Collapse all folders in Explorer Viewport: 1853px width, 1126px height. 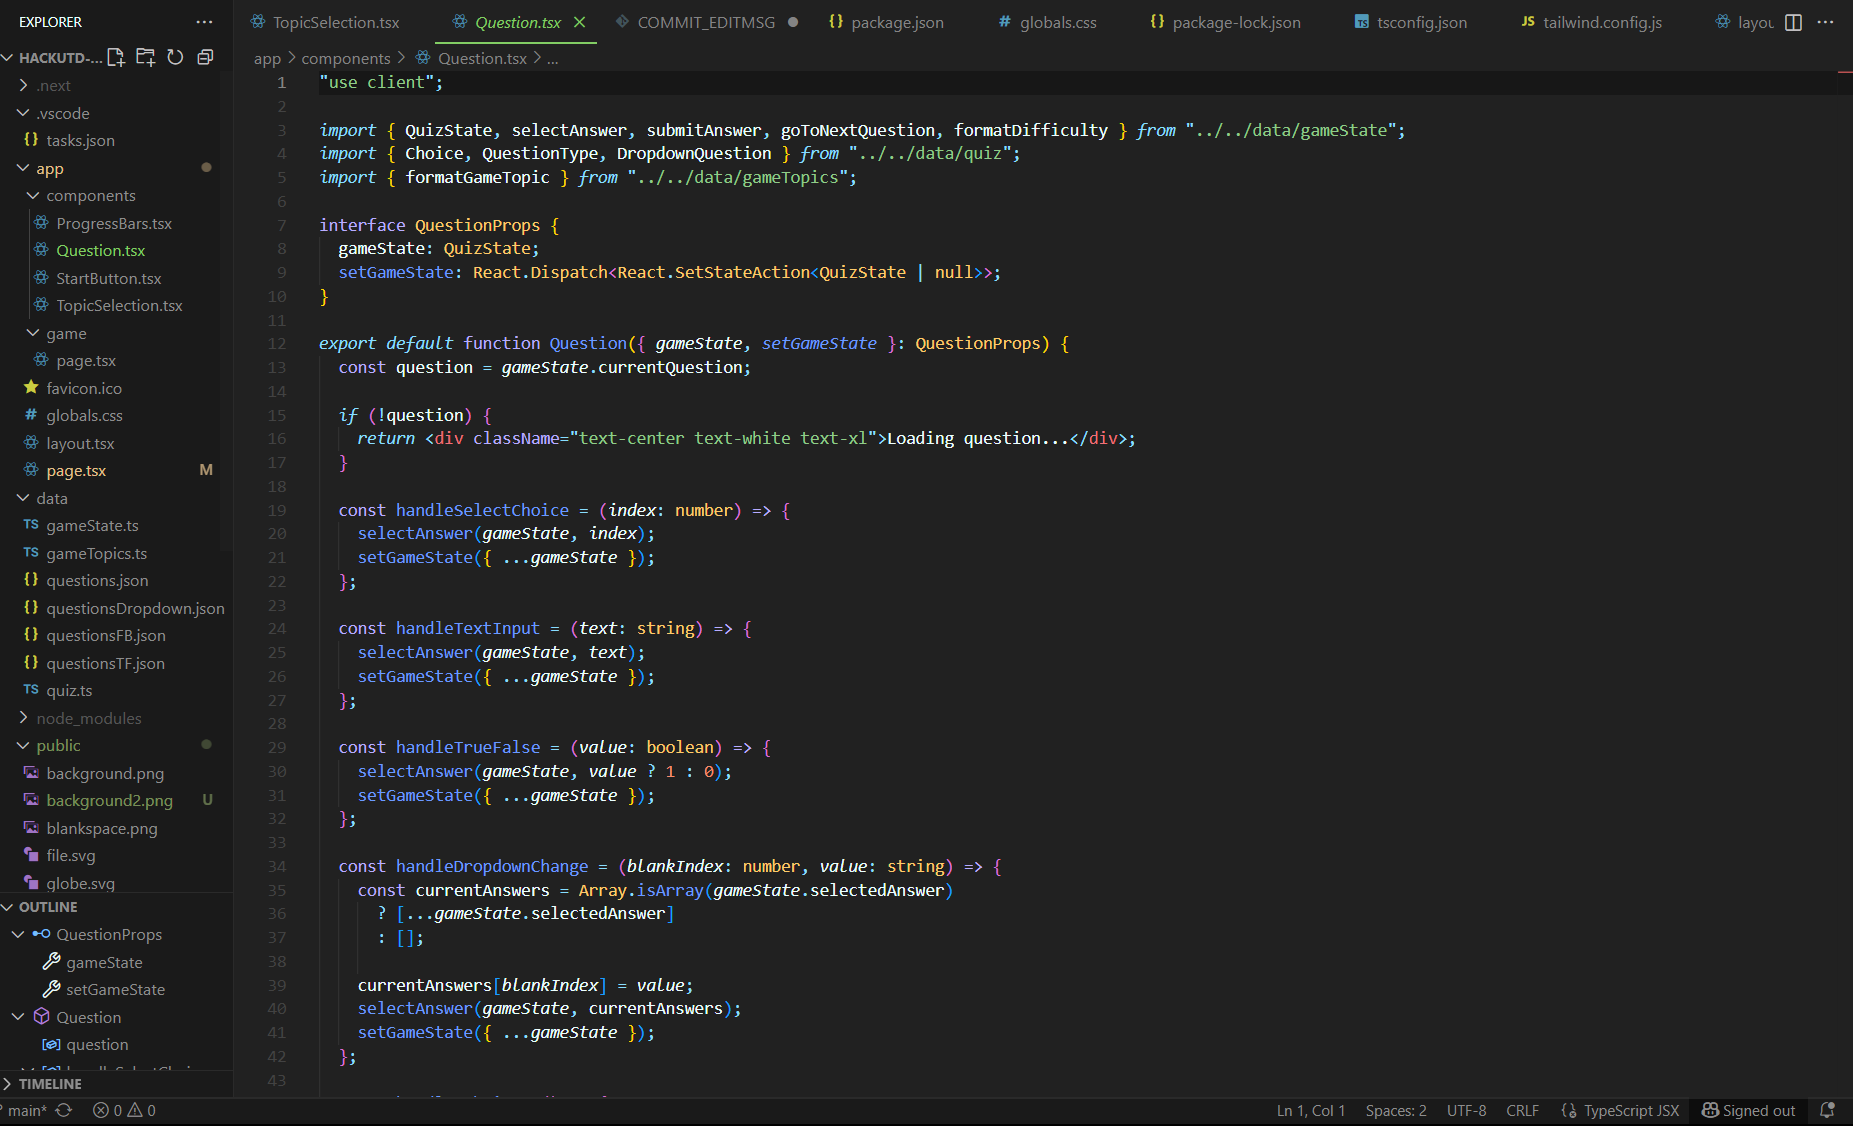click(205, 57)
